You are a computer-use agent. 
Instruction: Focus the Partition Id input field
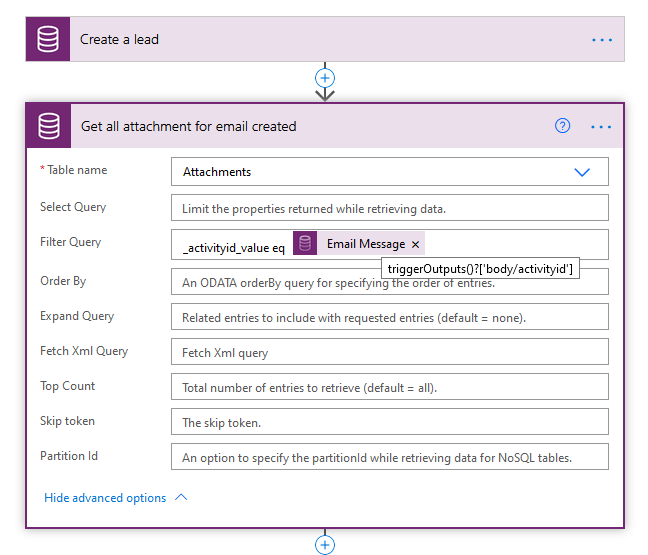(389, 458)
